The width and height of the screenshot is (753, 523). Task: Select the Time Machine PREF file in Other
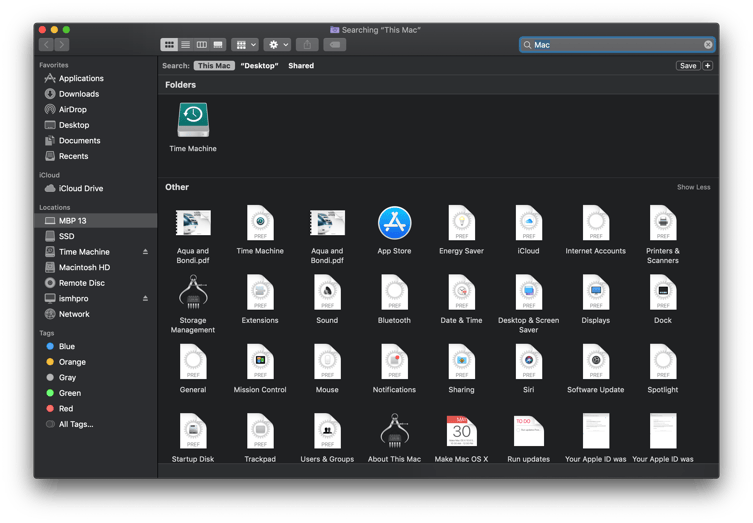click(x=260, y=223)
